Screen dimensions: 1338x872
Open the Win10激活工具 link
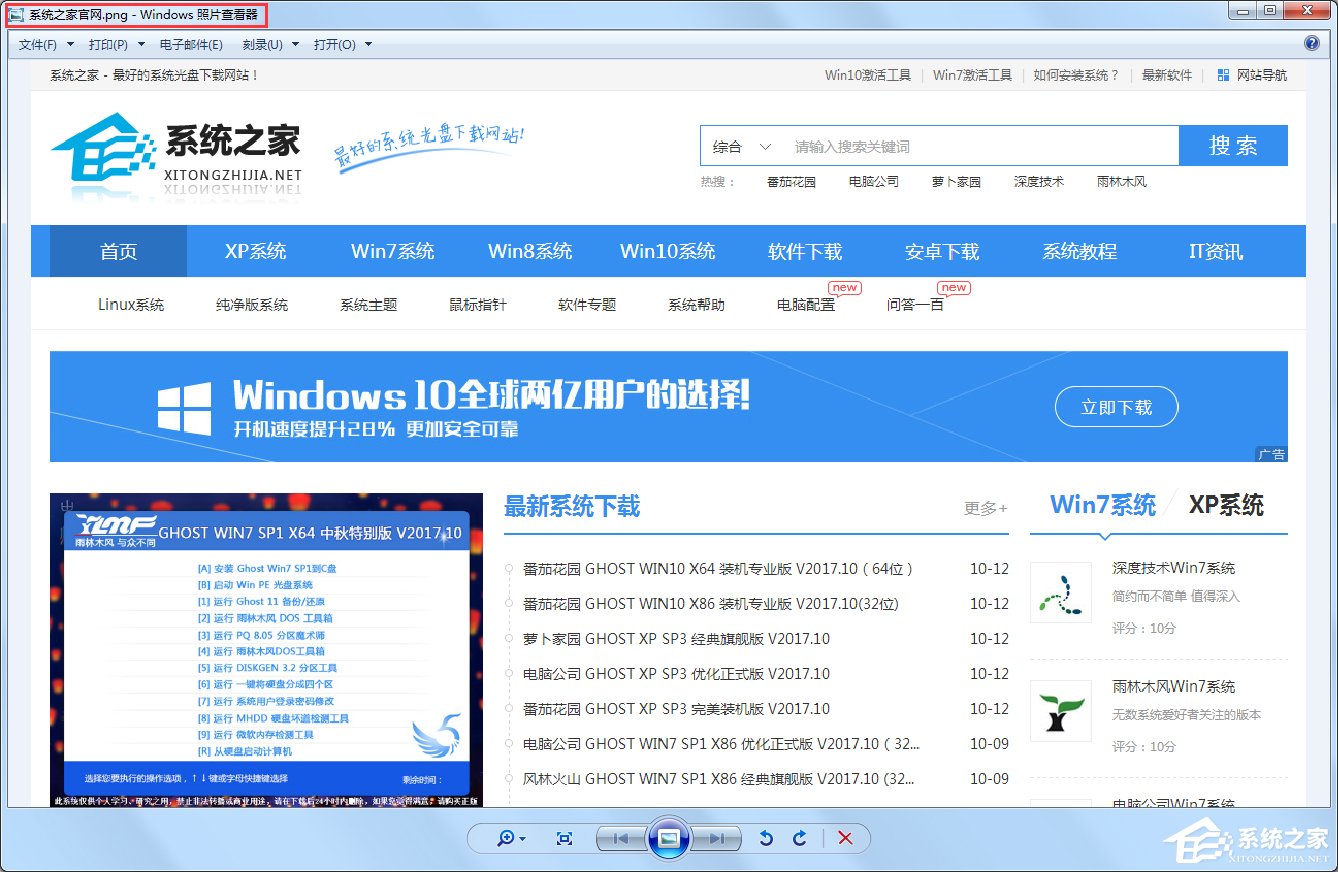866,74
